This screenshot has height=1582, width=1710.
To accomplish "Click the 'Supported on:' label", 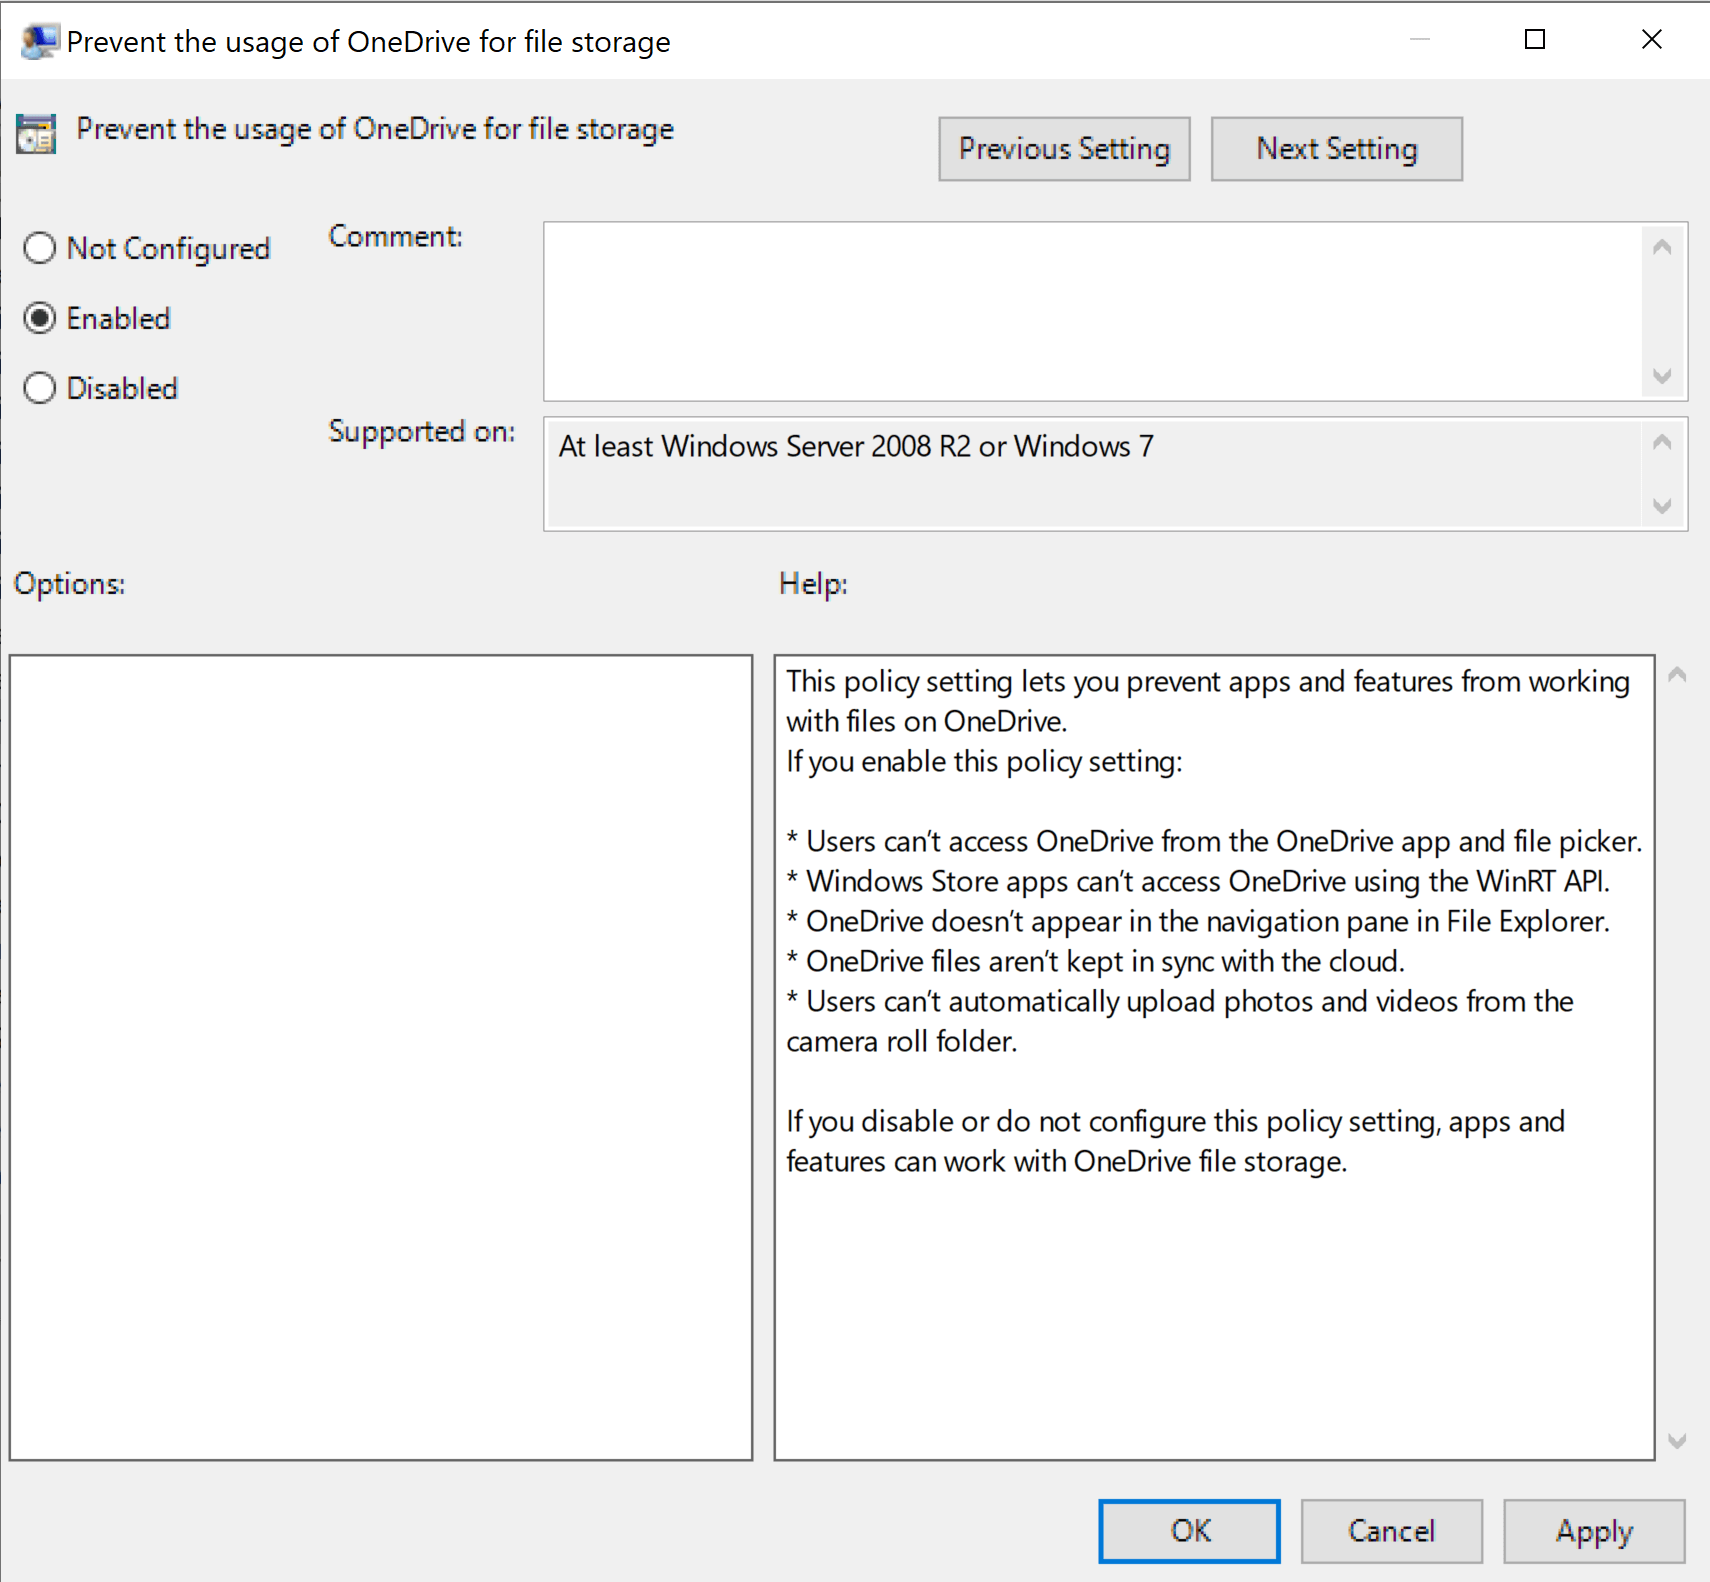I will (x=421, y=432).
